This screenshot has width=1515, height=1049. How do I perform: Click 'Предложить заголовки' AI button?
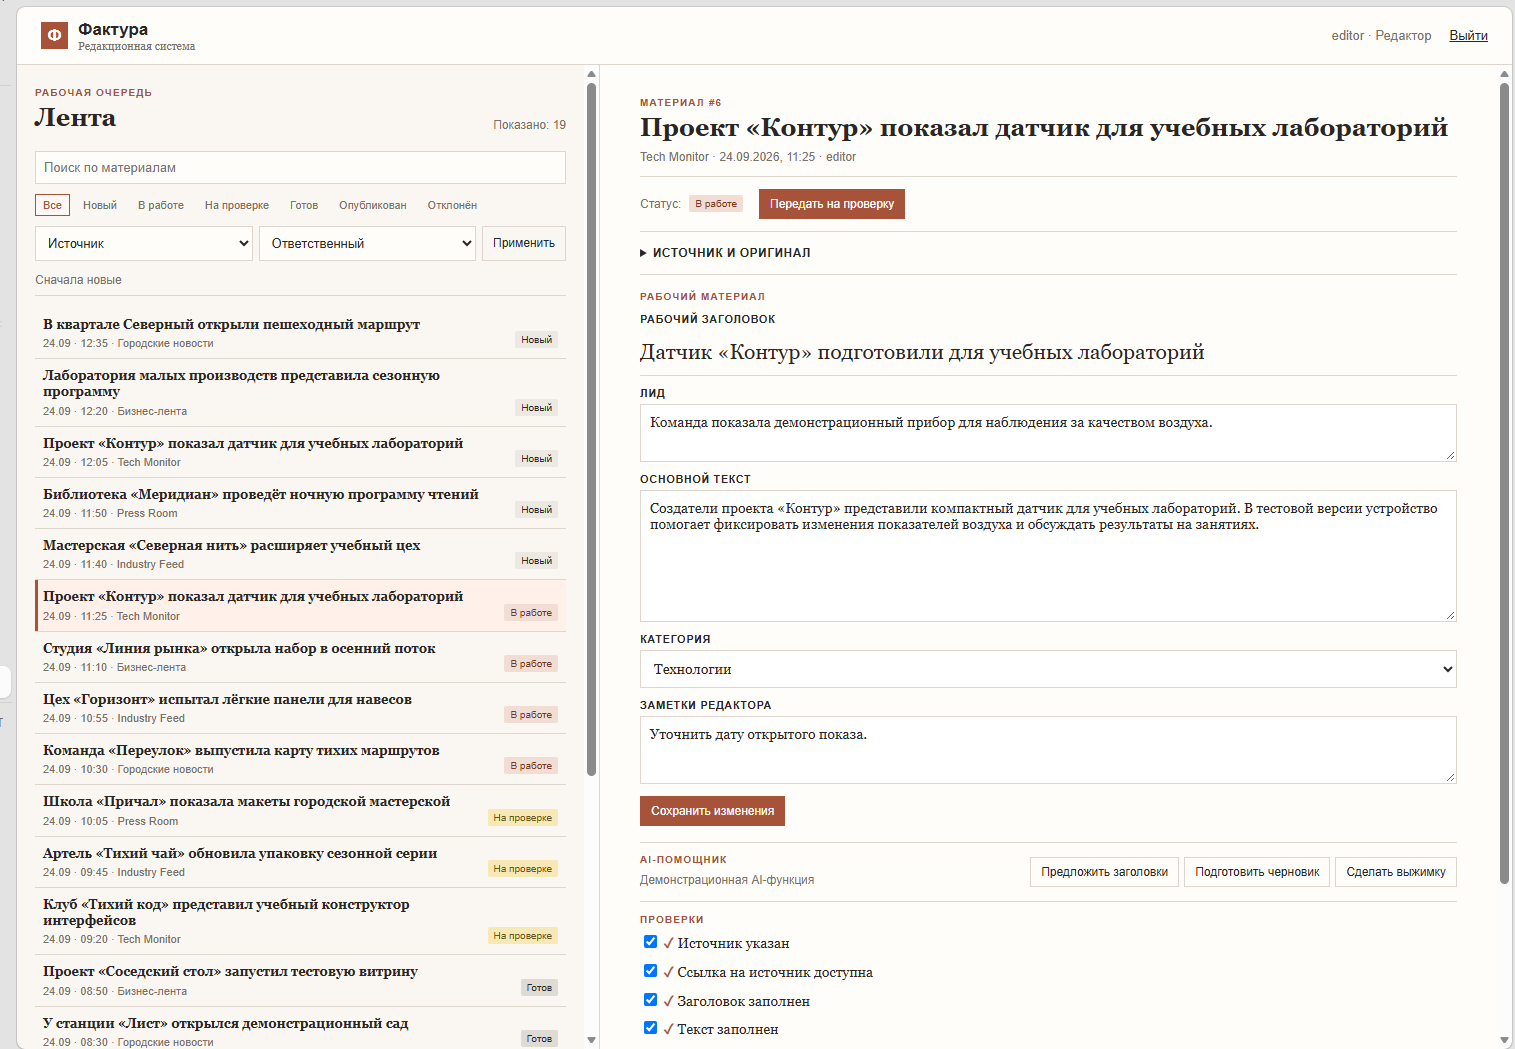pyautogui.click(x=1104, y=872)
